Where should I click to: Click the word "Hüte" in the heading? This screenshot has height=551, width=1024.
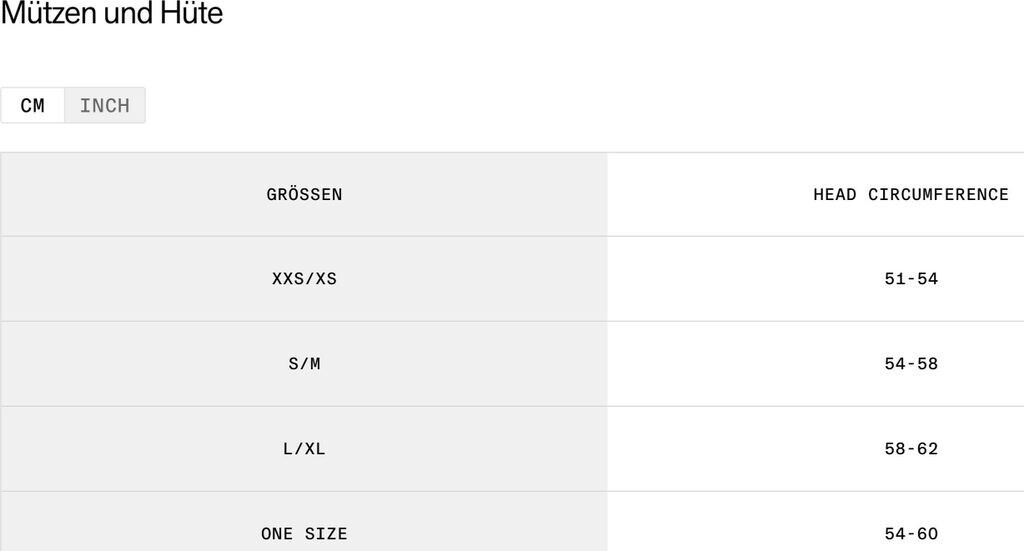point(193,14)
